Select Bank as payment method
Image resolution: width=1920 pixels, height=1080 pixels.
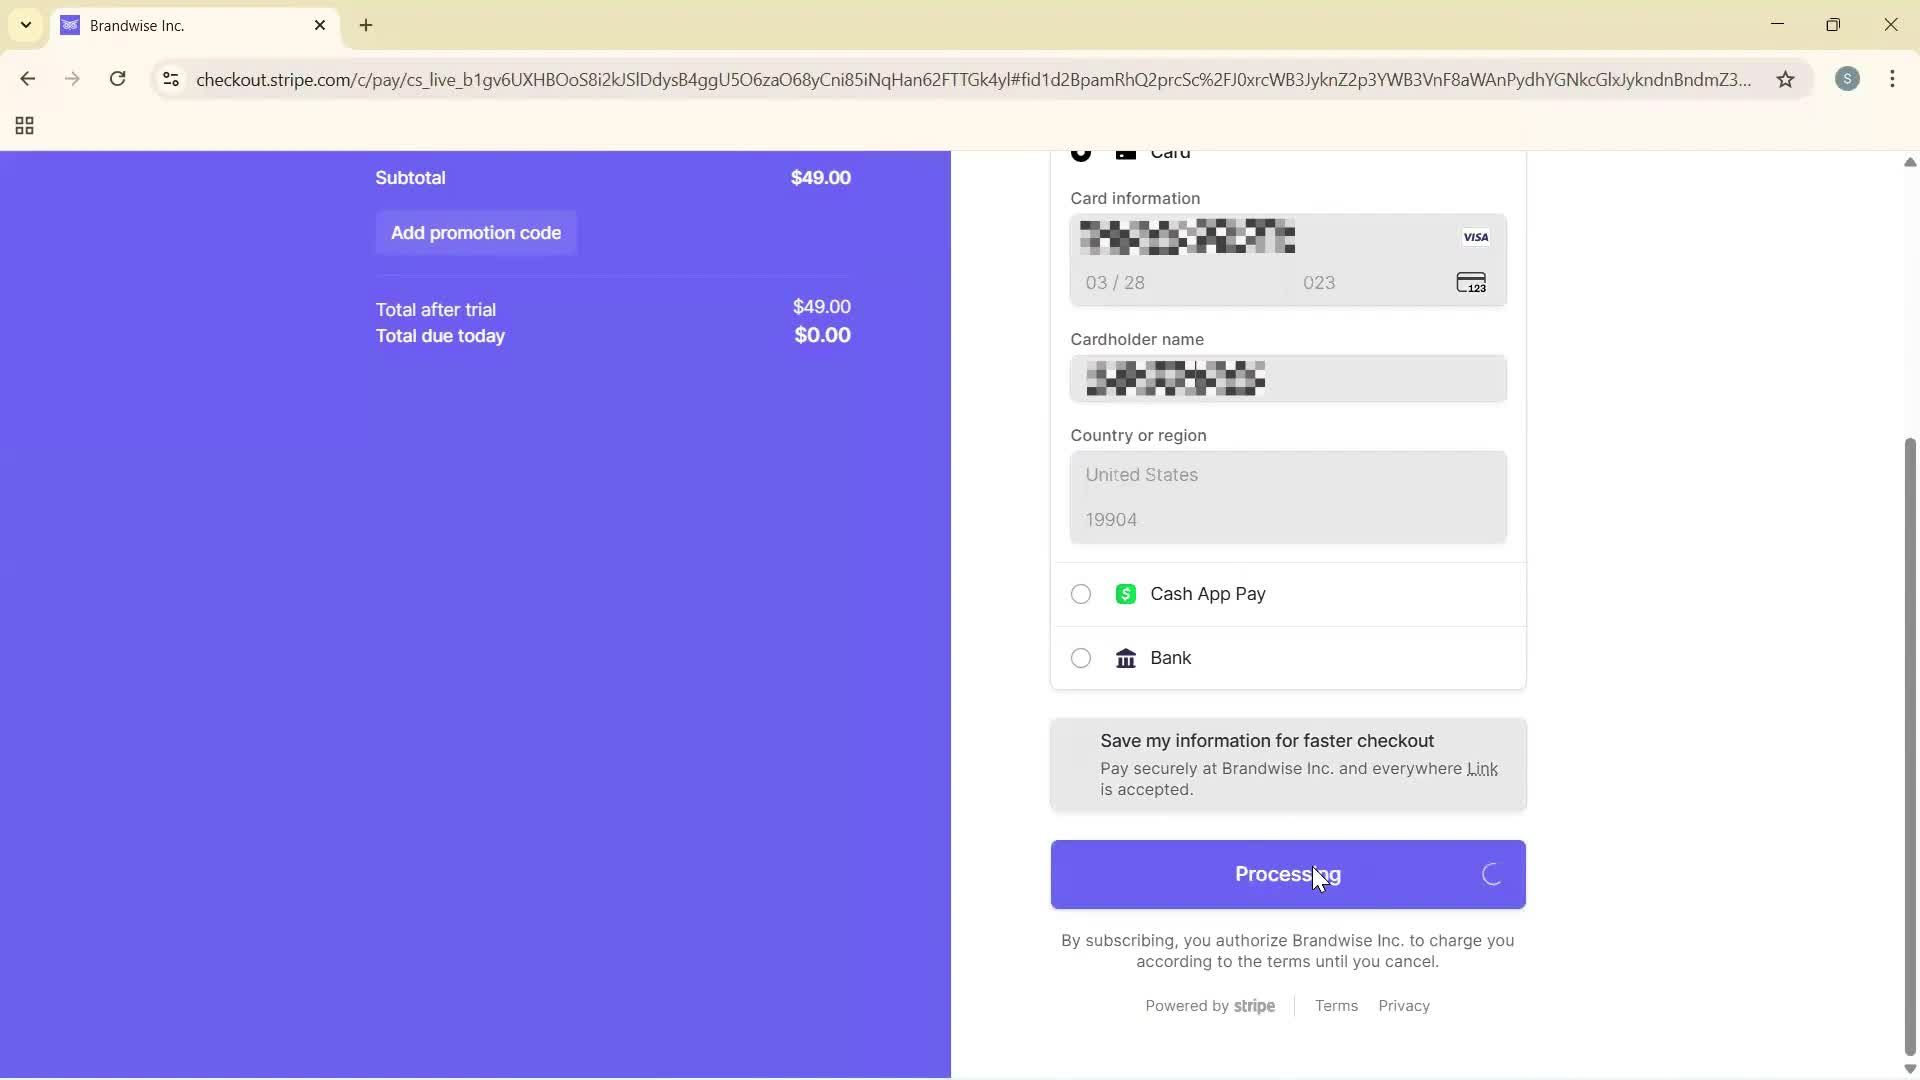click(x=1080, y=658)
